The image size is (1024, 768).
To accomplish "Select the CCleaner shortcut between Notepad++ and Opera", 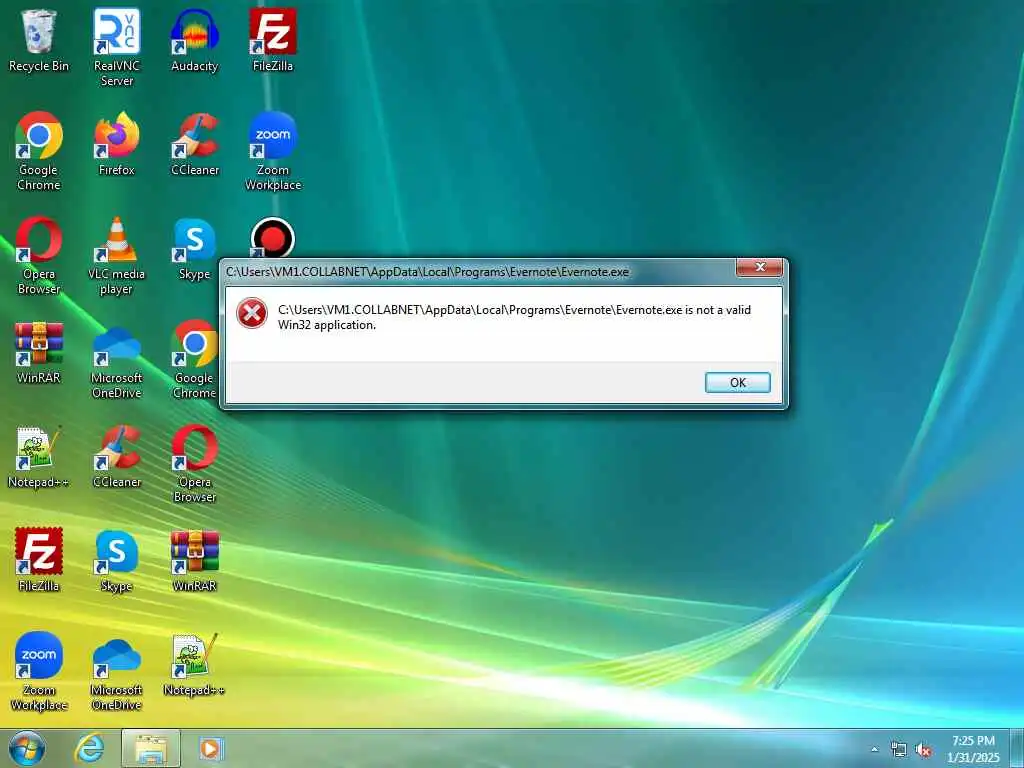I will [x=117, y=456].
